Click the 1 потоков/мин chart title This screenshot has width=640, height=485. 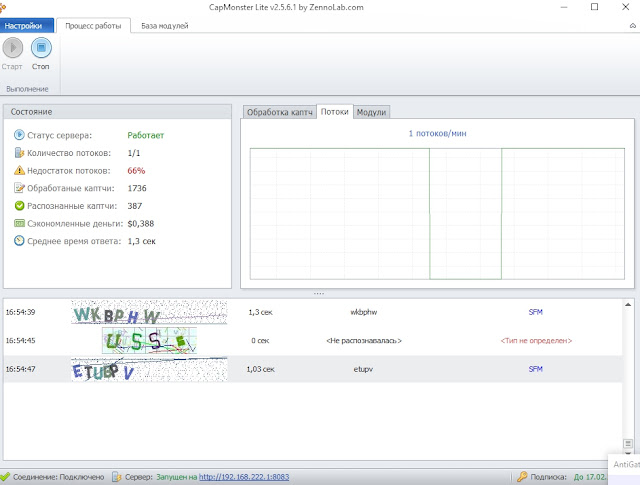(x=438, y=133)
